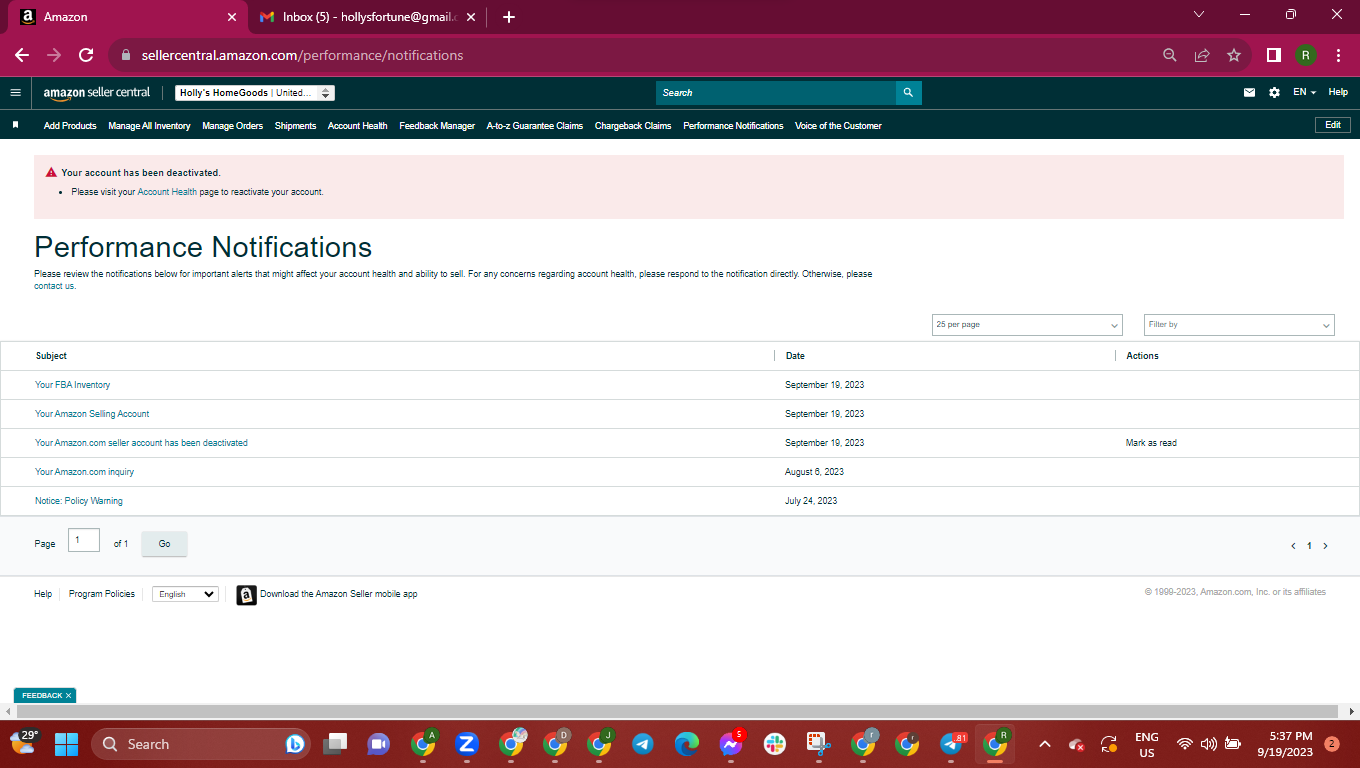The height and width of the screenshot is (768, 1360).
Task: Open the Snipping Tool from the taskbar
Action: click(819, 744)
